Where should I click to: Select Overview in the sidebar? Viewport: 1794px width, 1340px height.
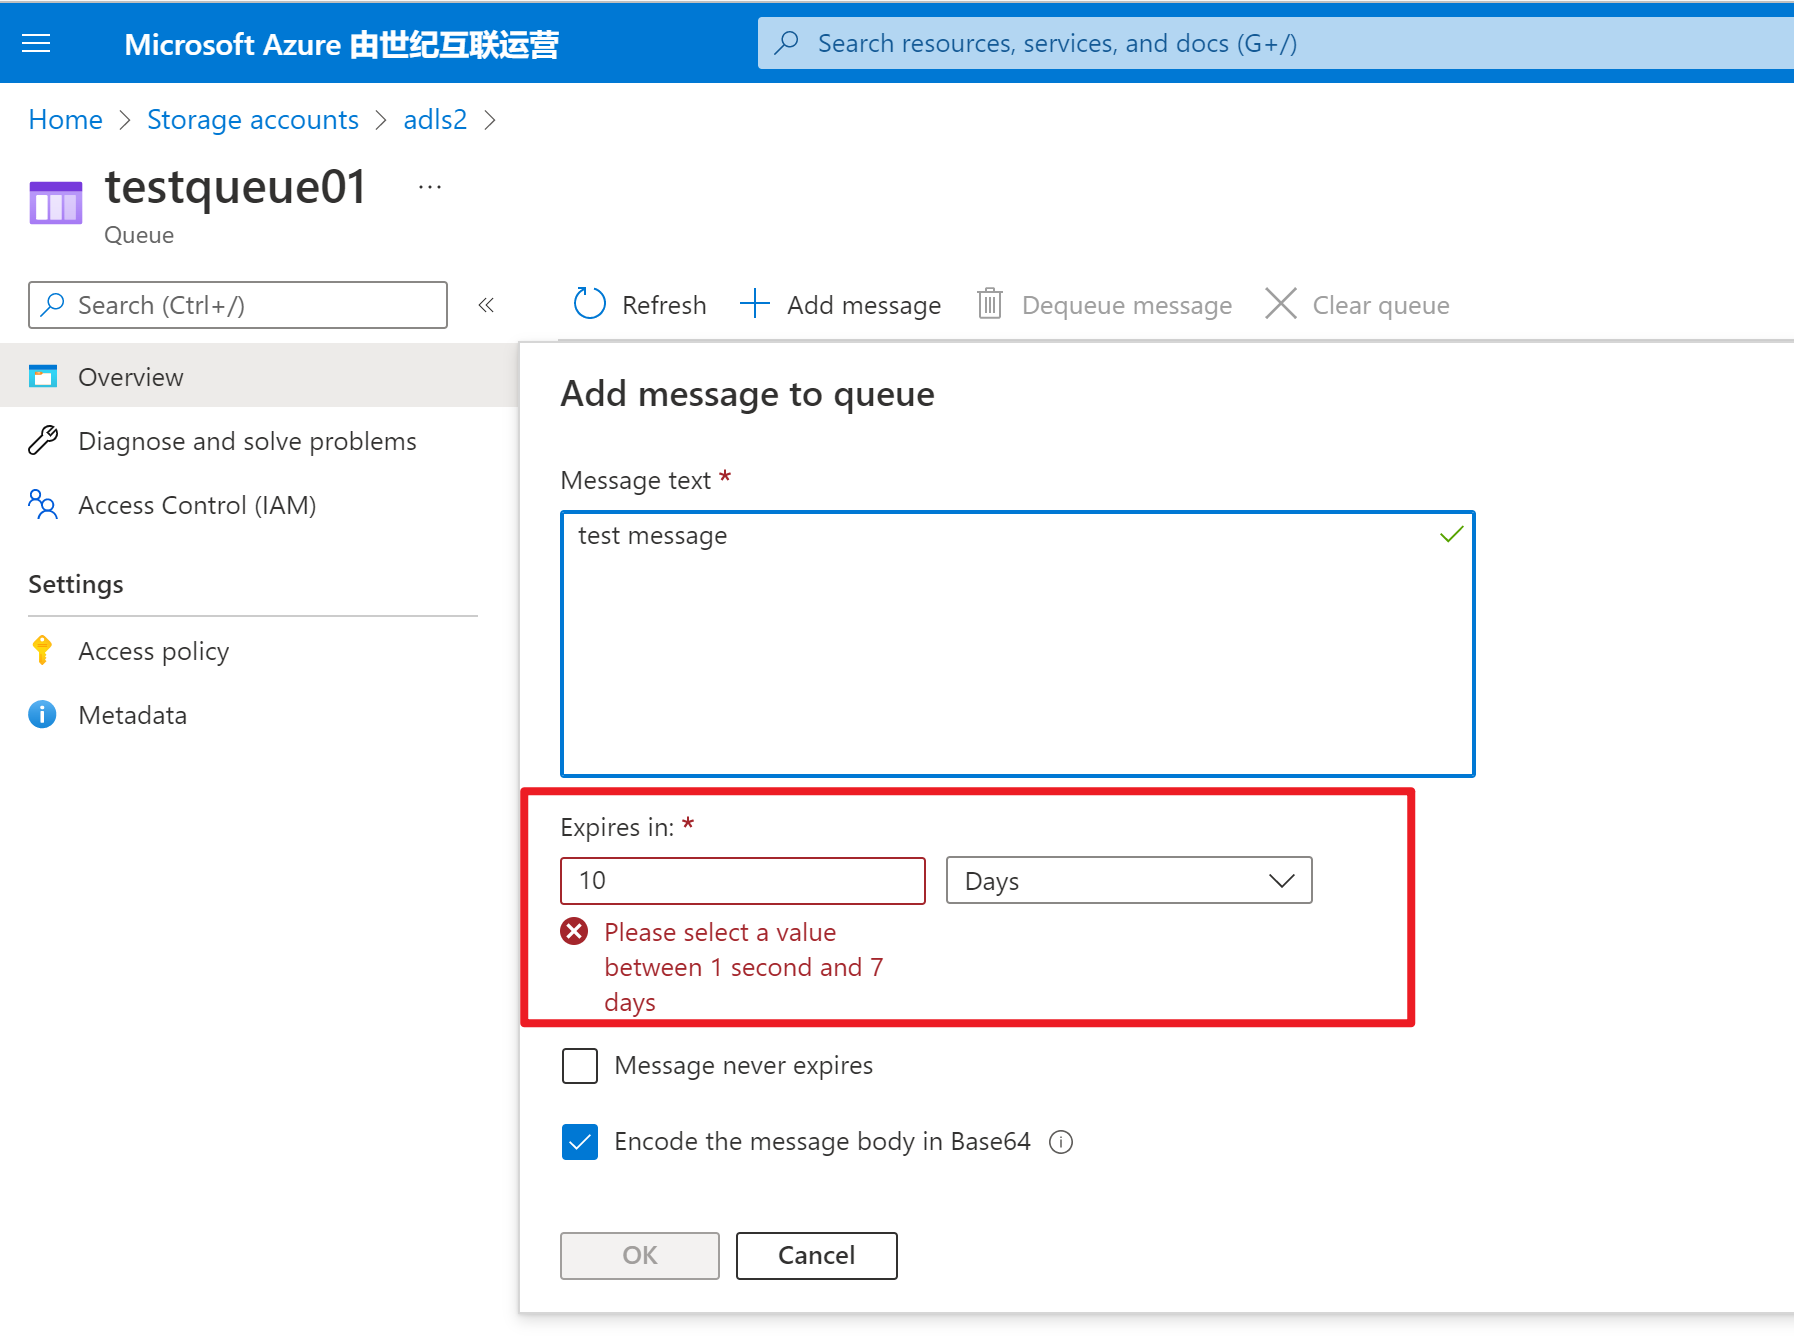click(130, 377)
